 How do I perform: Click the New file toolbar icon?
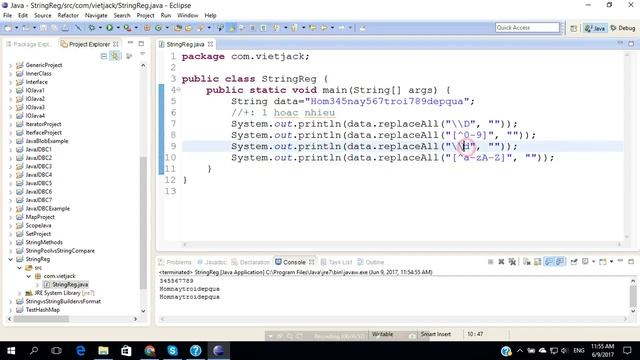point(8,28)
